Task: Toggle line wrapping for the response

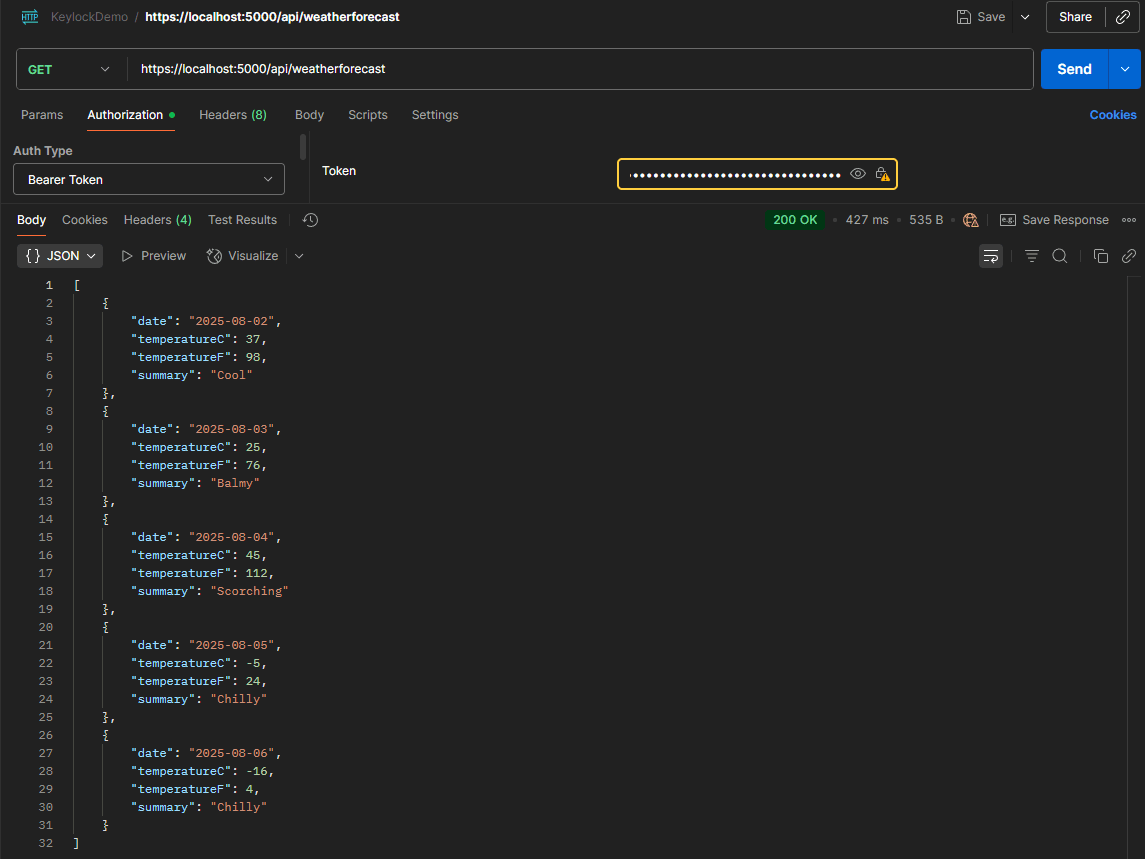Action: click(990, 256)
